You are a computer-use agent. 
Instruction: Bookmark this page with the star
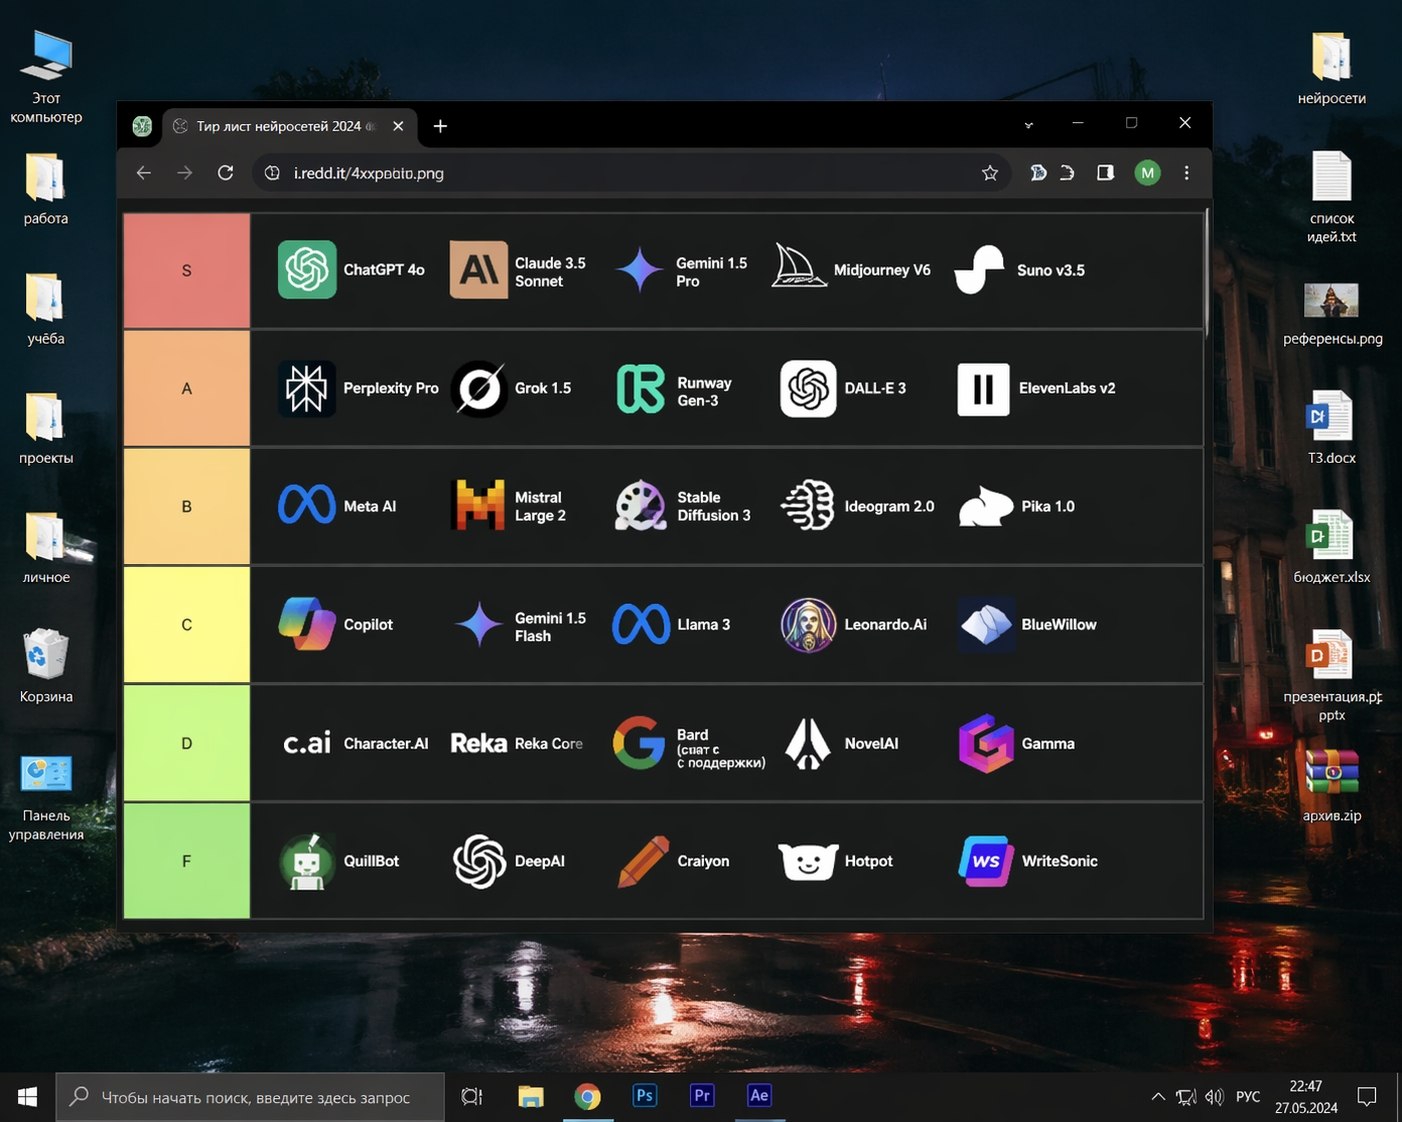(x=990, y=173)
